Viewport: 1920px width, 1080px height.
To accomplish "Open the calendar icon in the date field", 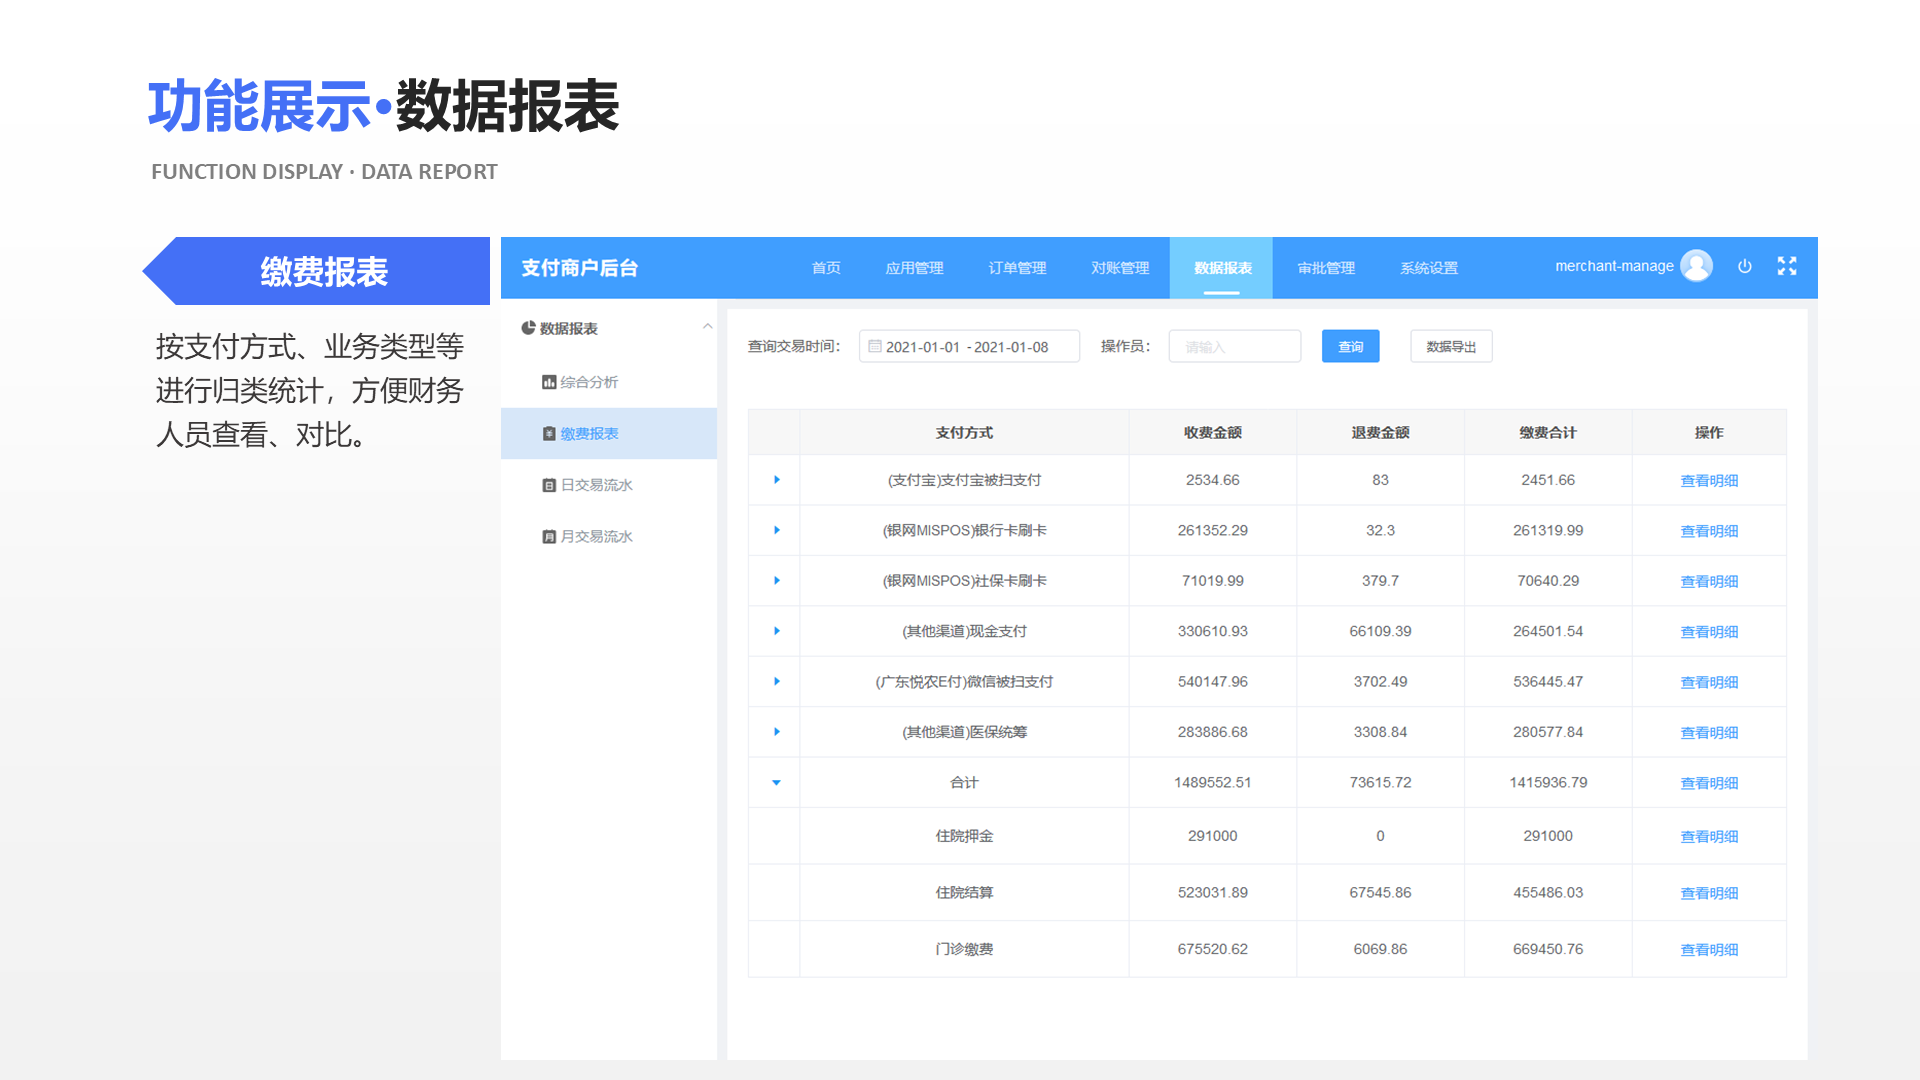I will 875,345.
